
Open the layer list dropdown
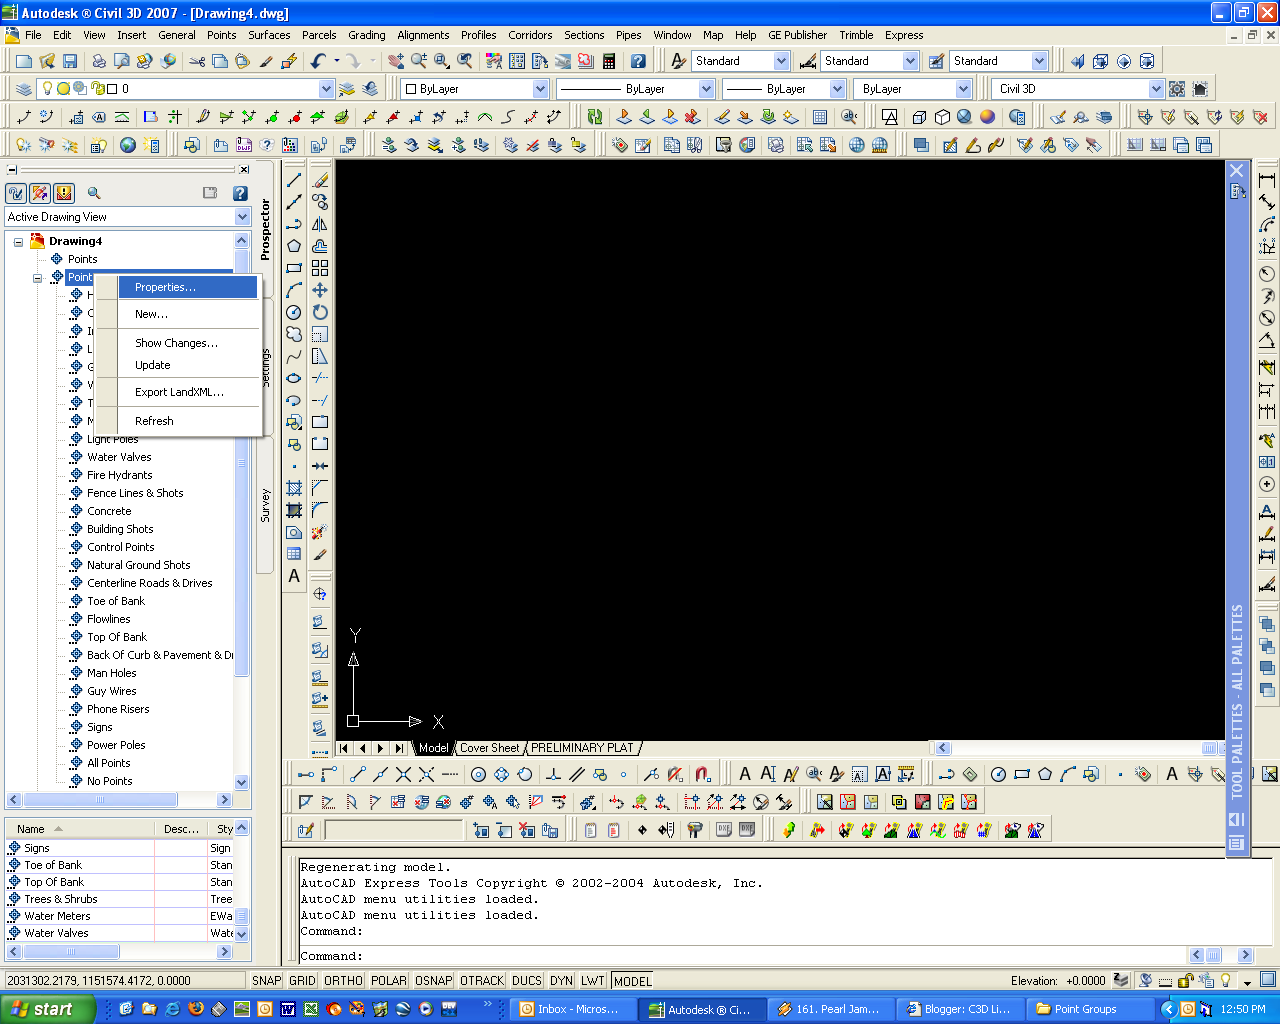click(326, 89)
